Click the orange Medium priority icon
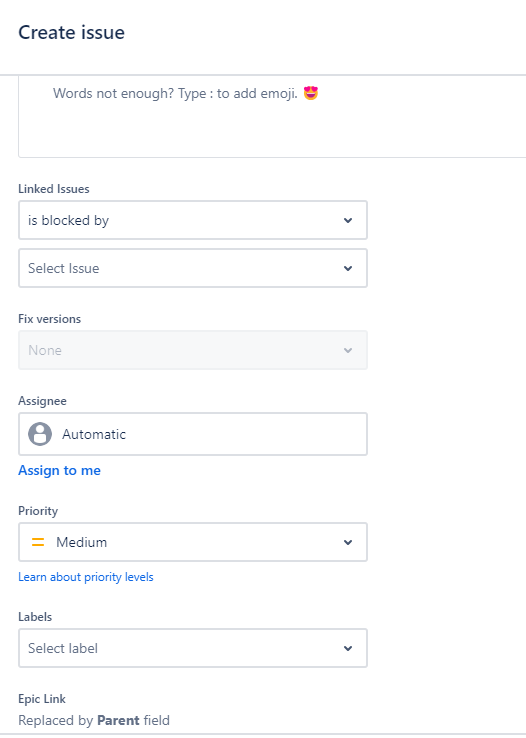This screenshot has height=738, width=526. coord(38,542)
